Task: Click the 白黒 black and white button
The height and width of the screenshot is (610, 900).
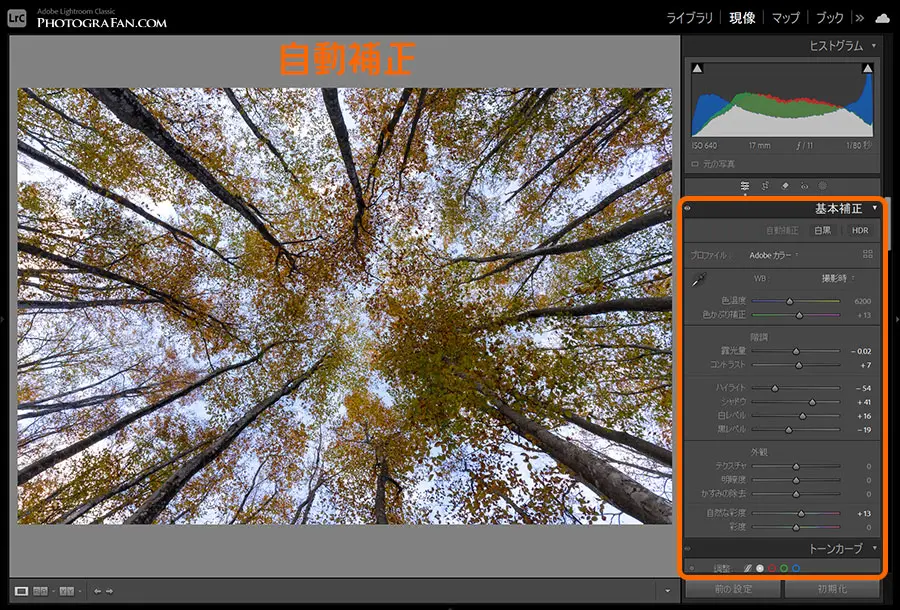Action: point(823,230)
